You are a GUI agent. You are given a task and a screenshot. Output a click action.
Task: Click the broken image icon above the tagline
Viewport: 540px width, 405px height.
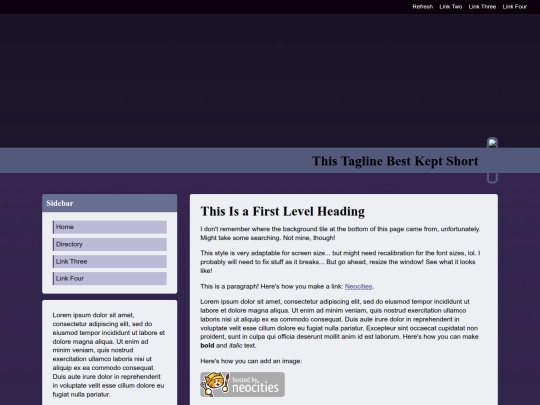[492, 143]
